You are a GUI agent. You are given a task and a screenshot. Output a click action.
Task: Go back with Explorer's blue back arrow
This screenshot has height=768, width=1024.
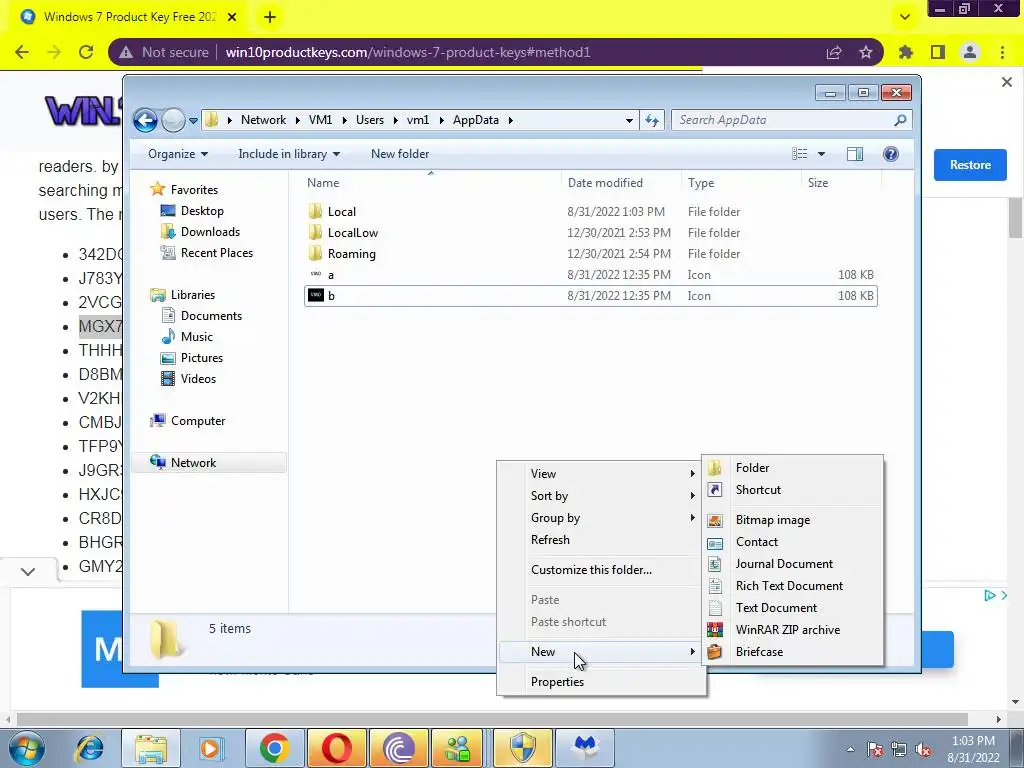tap(145, 120)
